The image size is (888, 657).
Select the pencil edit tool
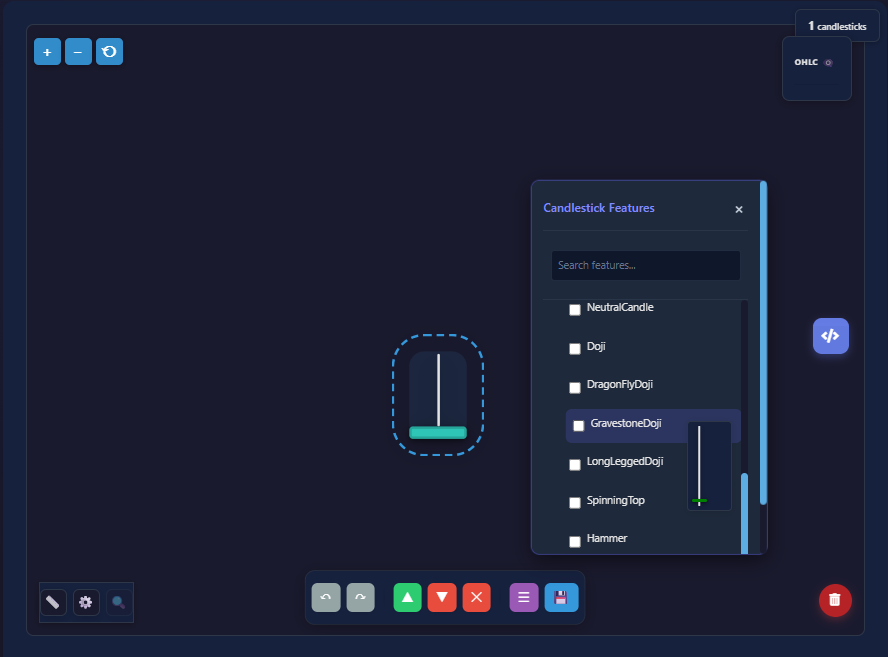point(52,602)
